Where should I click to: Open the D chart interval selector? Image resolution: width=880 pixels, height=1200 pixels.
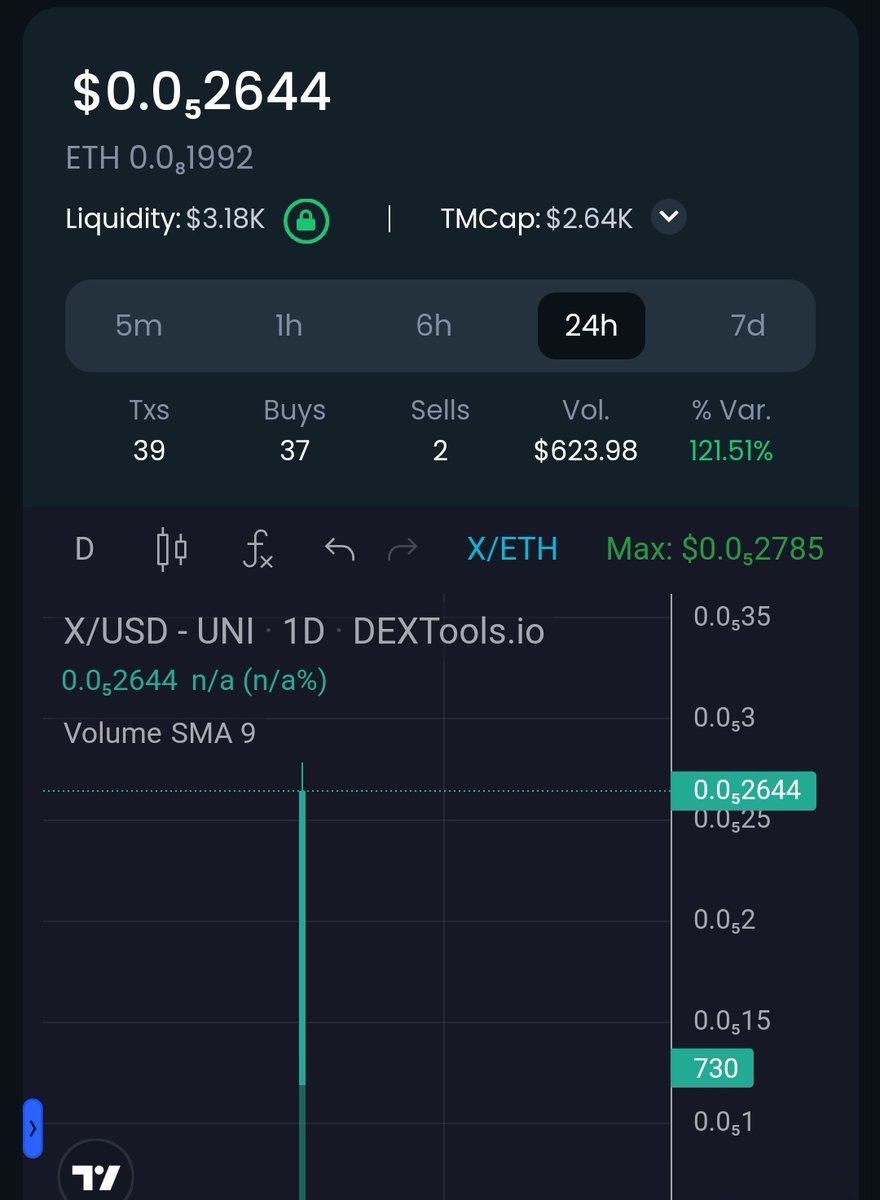(84, 549)
